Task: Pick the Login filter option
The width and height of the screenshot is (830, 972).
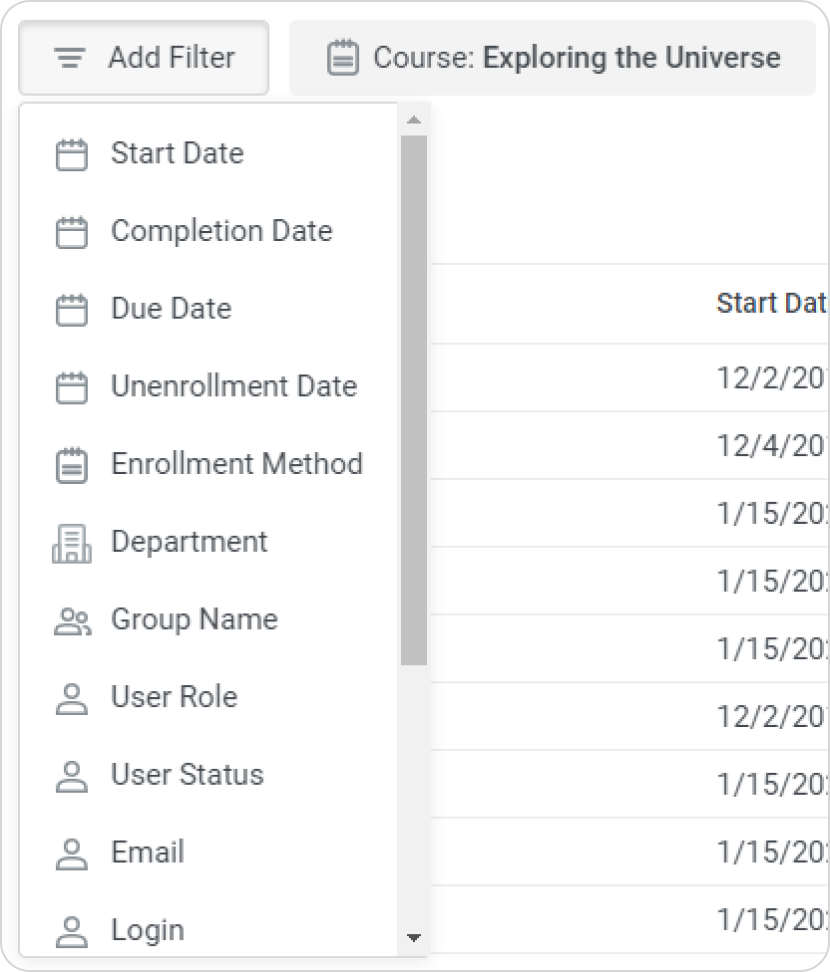Action: click(148, 930)
